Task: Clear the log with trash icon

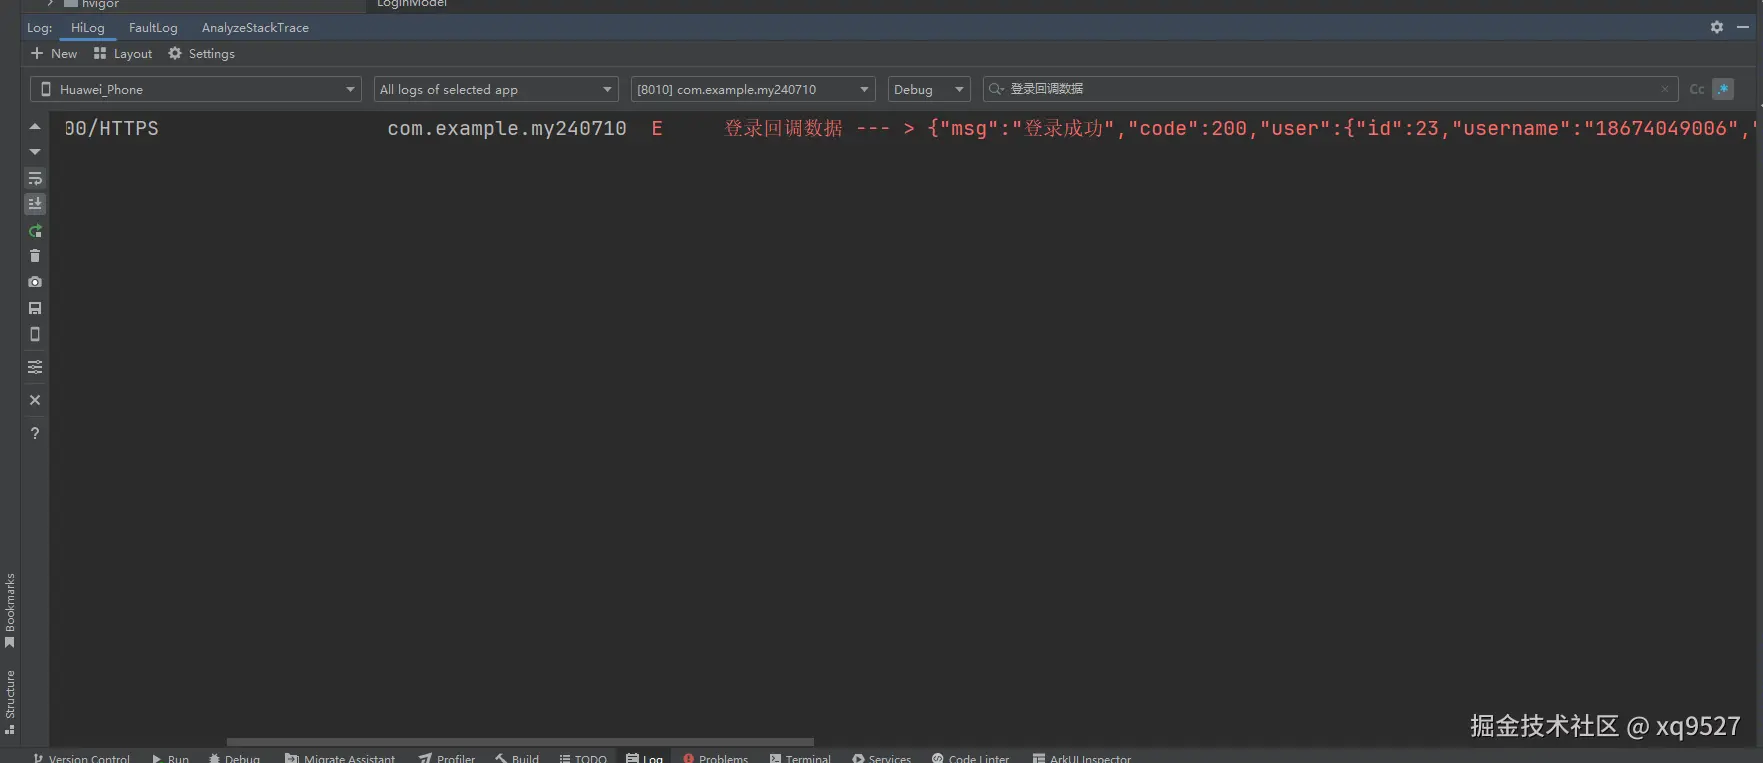Action: [x=35, y=256]
